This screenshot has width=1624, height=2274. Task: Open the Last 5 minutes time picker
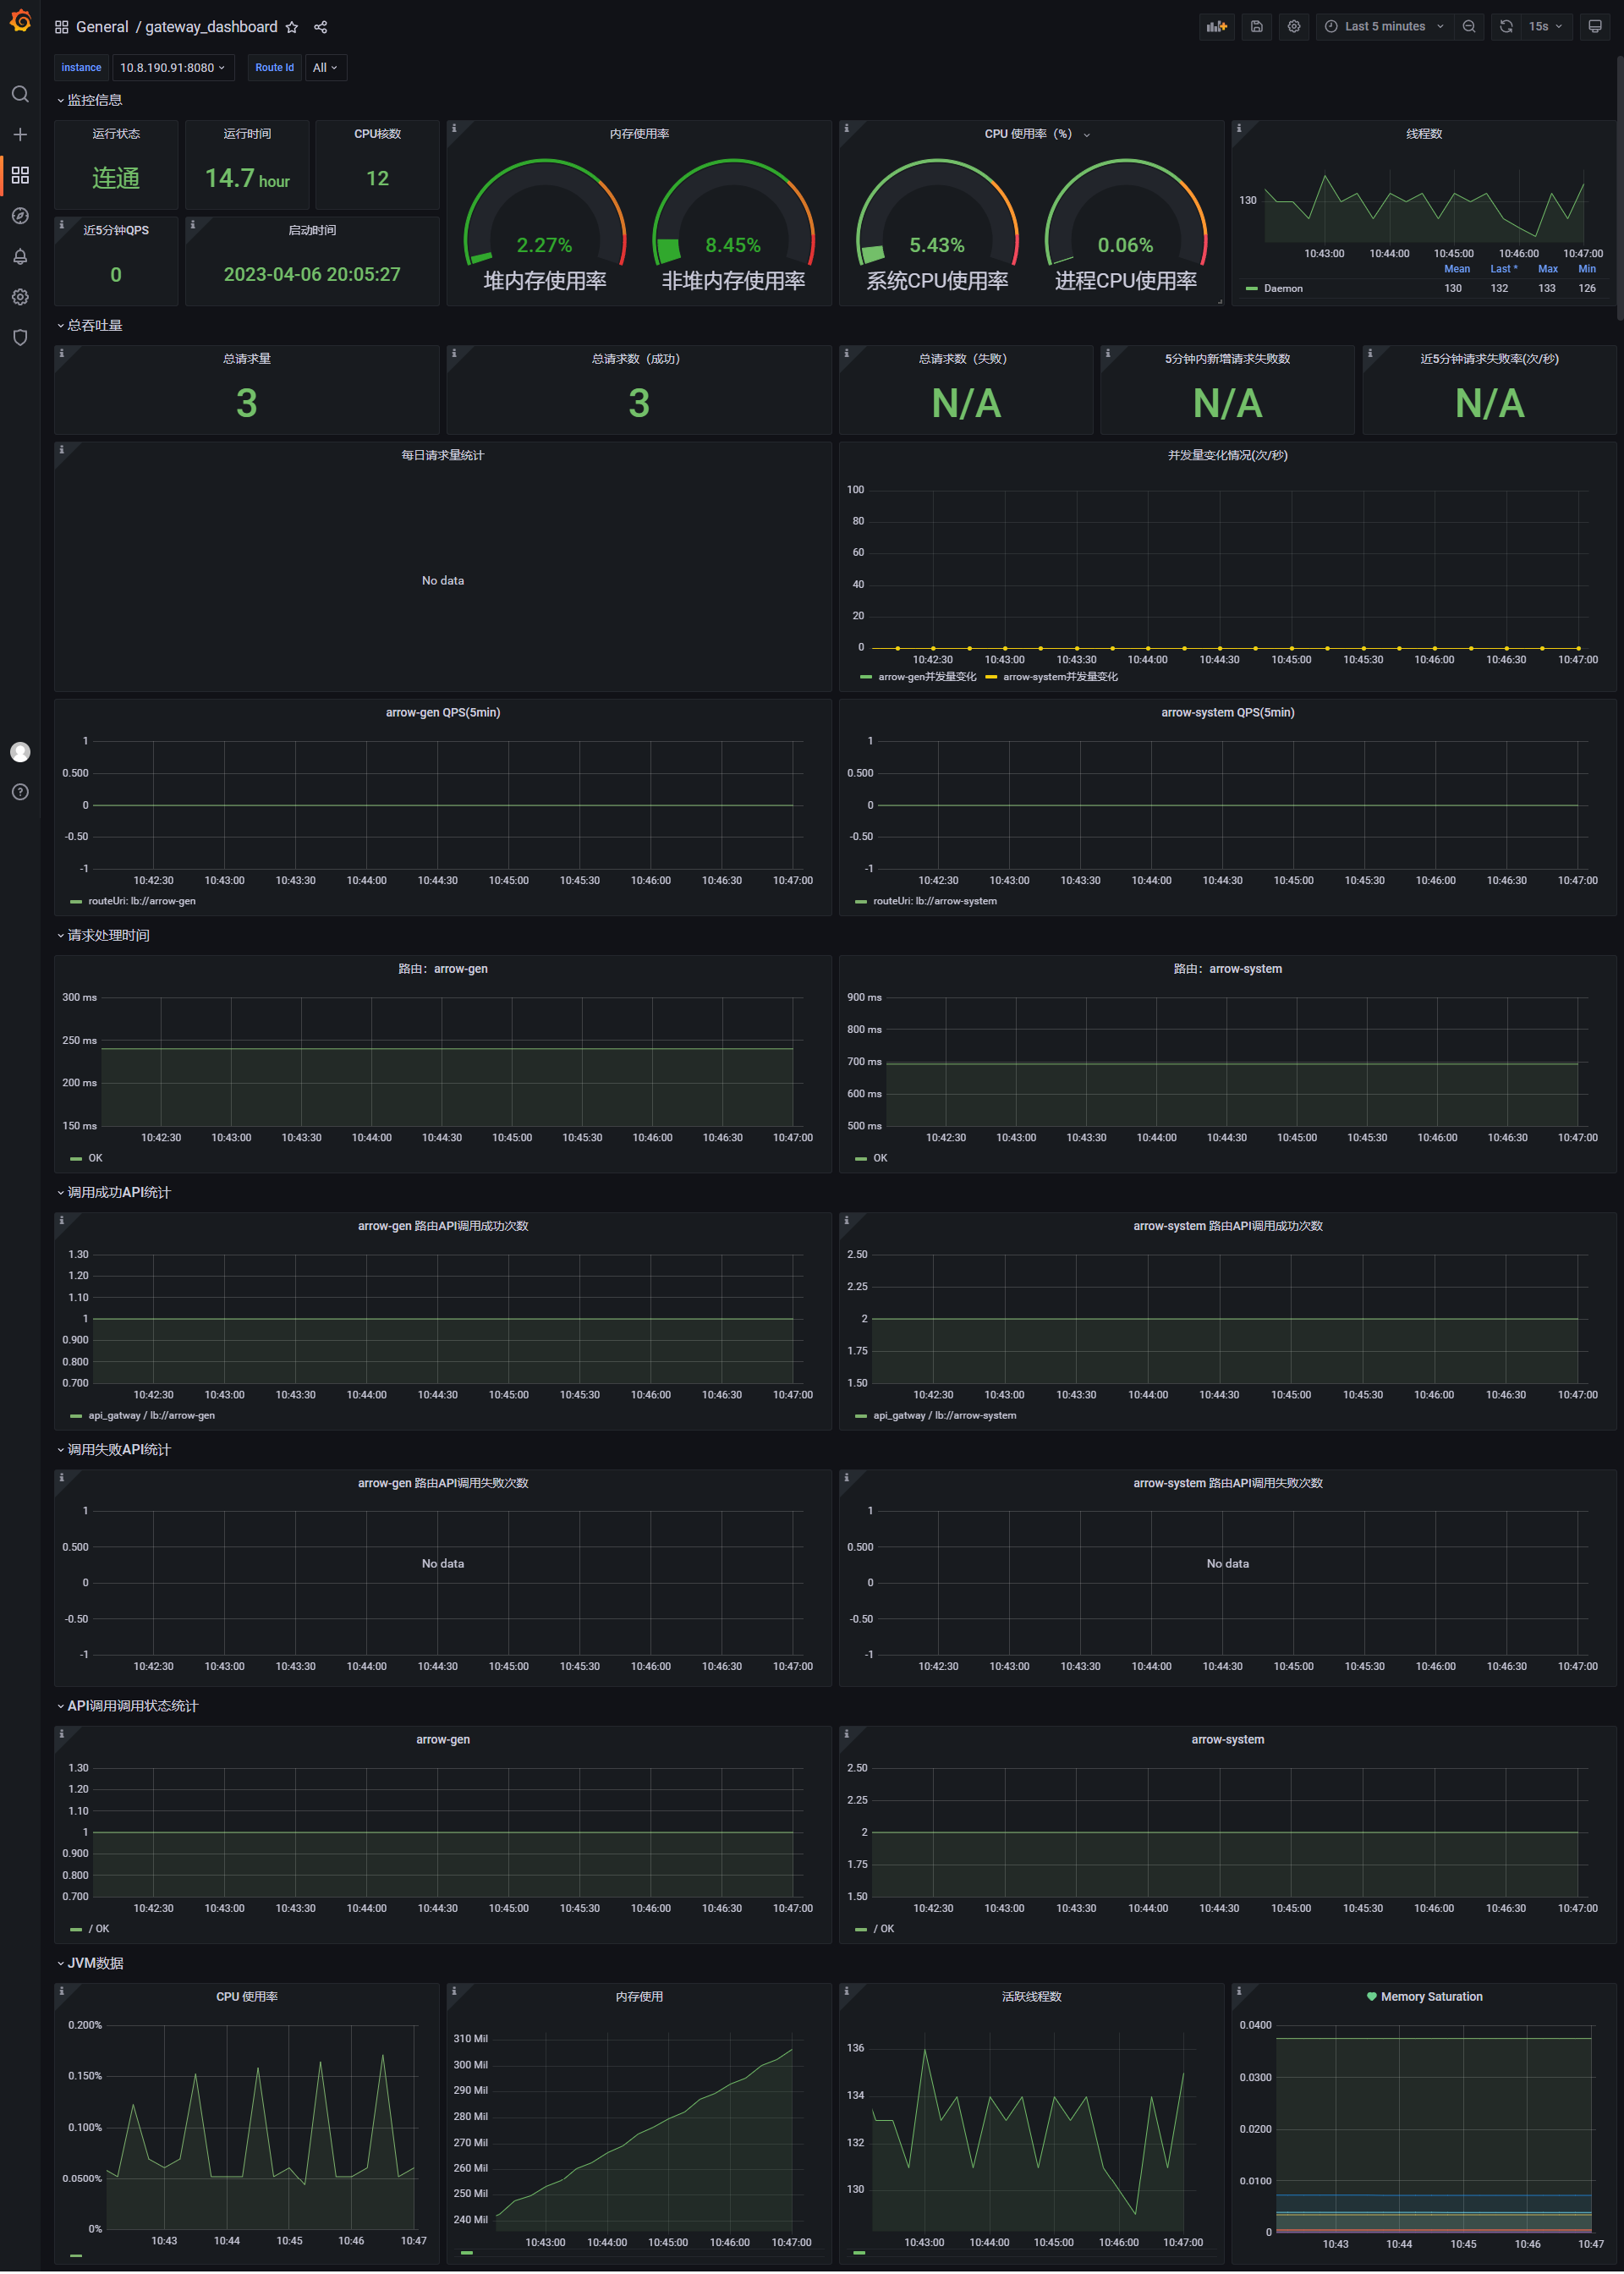click(x=1384, y=27)
